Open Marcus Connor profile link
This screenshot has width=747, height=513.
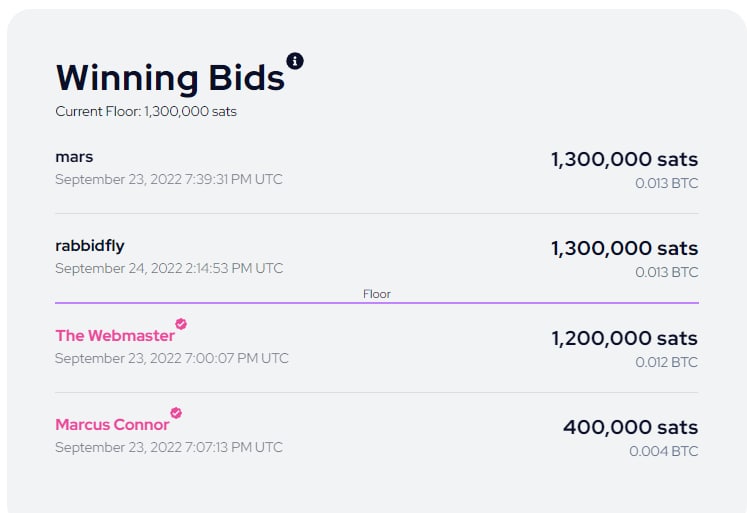click(x=112, y=425)
